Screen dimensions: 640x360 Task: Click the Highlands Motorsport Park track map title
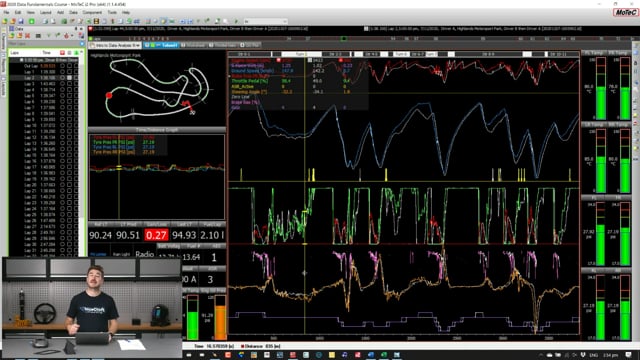[116, 55]
